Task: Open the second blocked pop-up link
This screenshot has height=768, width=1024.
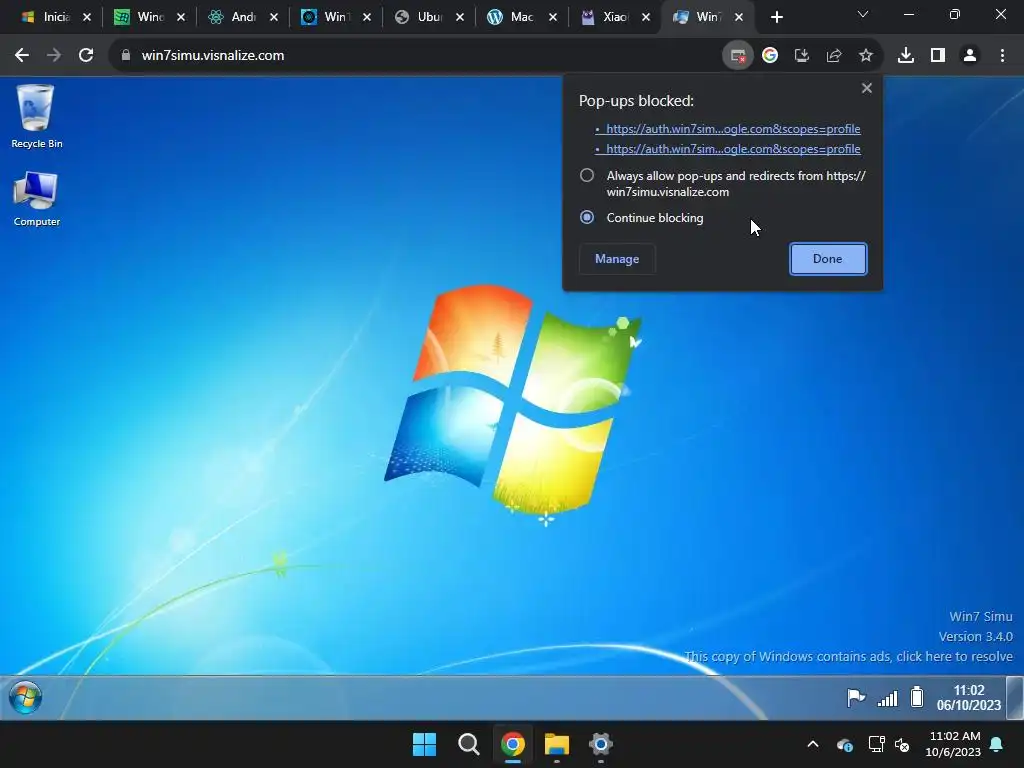Action: point(733,149)
